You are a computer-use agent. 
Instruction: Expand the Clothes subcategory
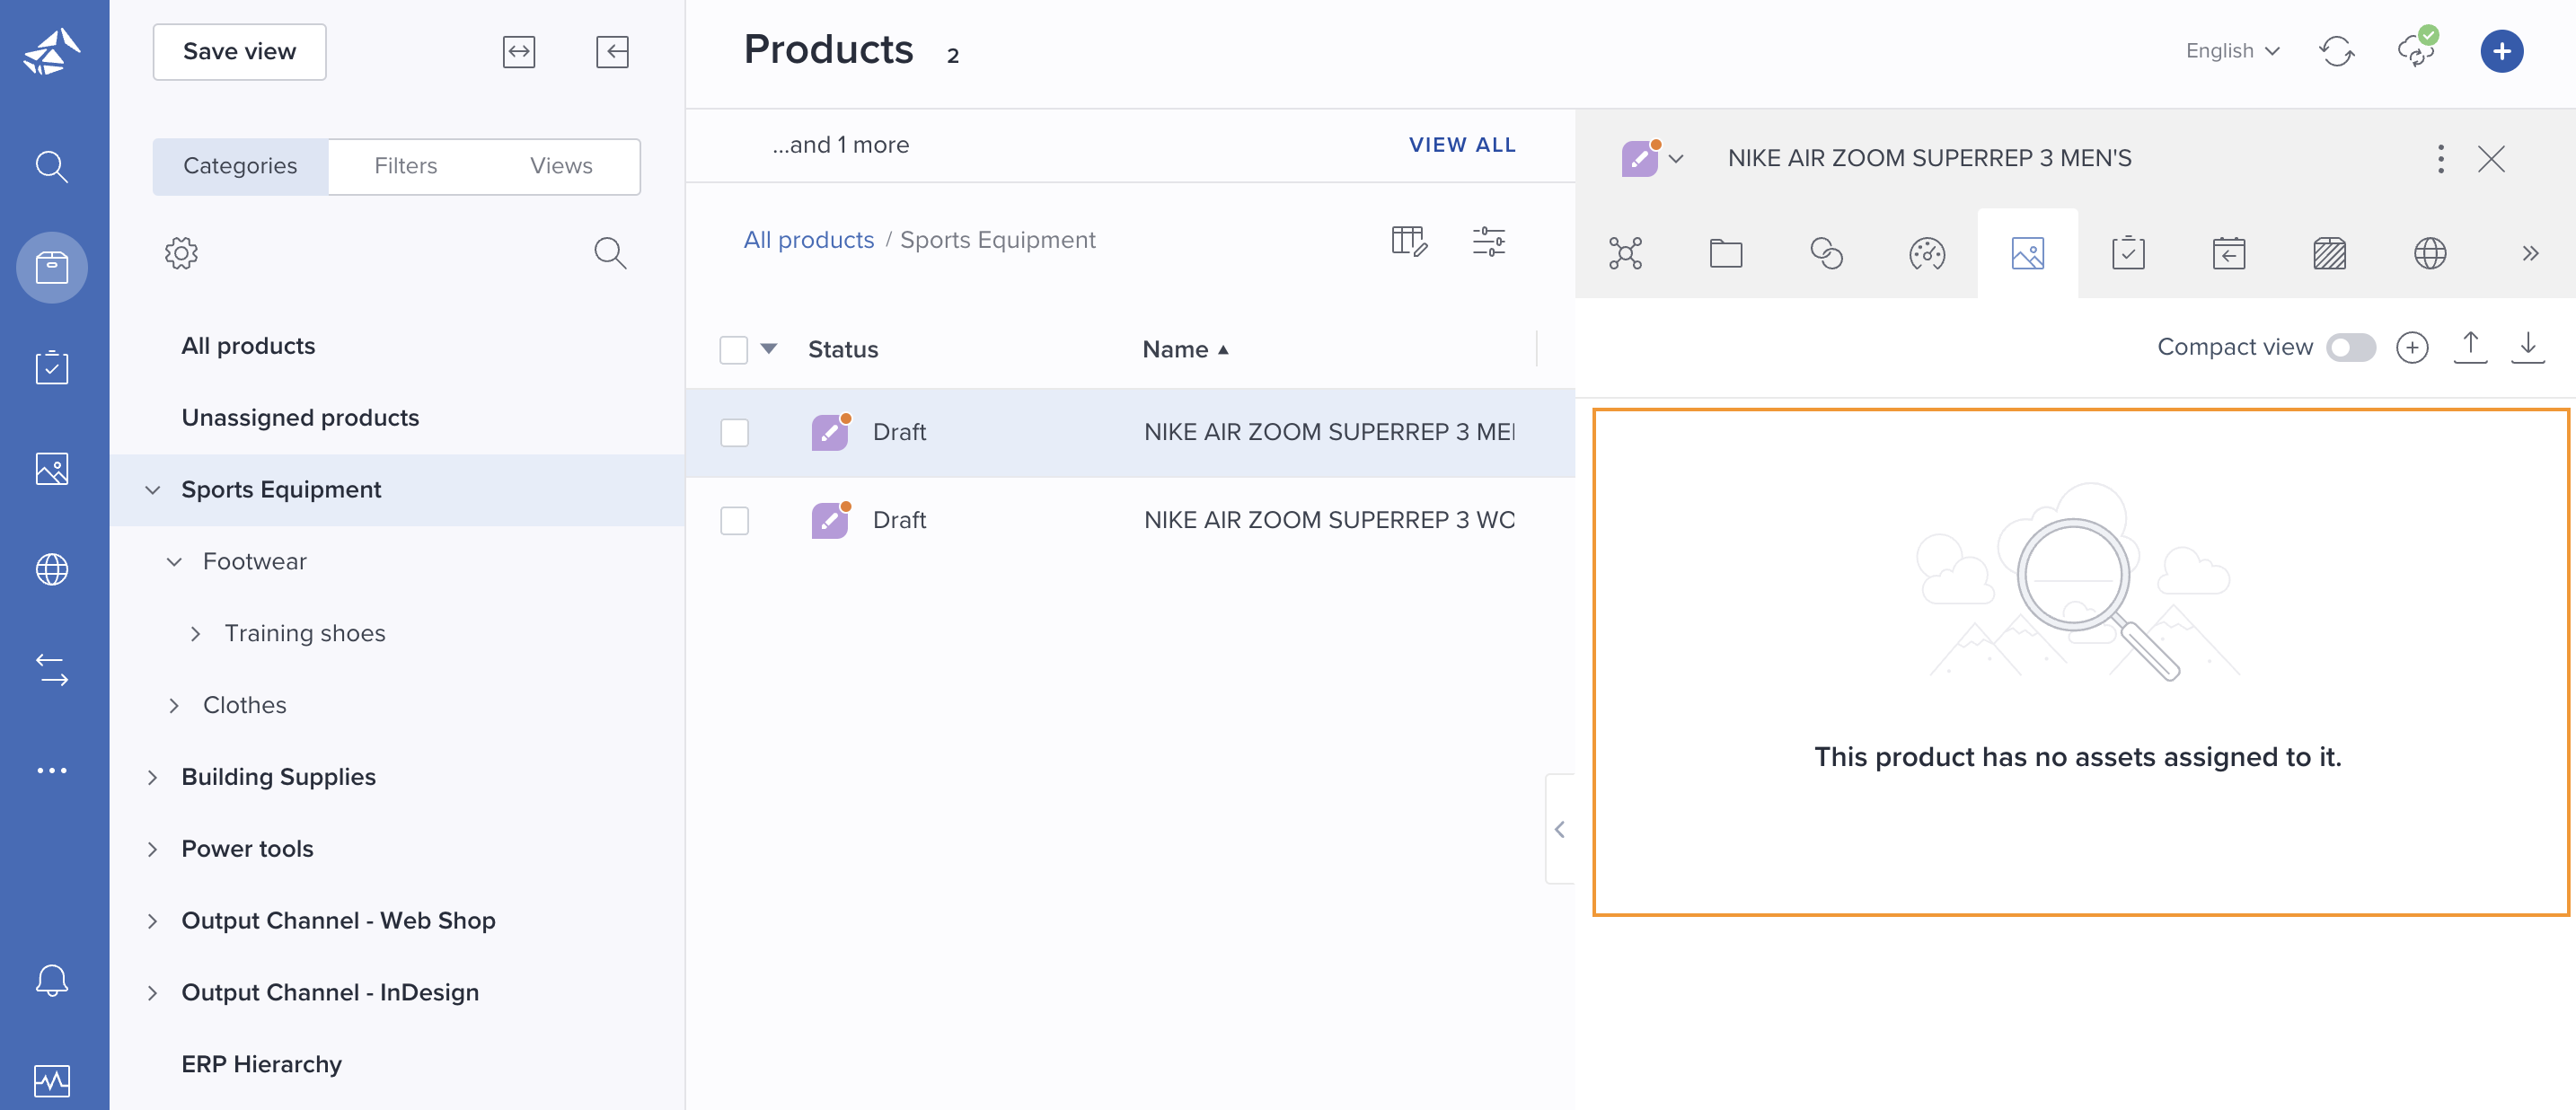tap(174, 706)
